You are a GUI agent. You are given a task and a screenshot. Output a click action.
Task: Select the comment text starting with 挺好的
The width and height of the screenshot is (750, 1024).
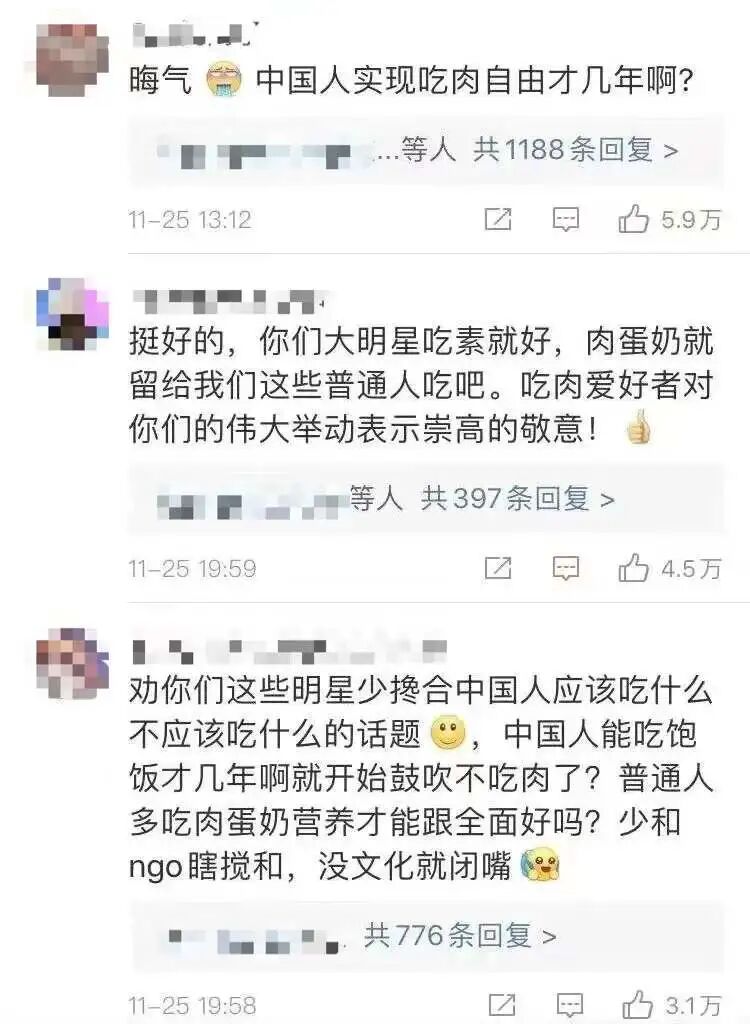[421, 386]
